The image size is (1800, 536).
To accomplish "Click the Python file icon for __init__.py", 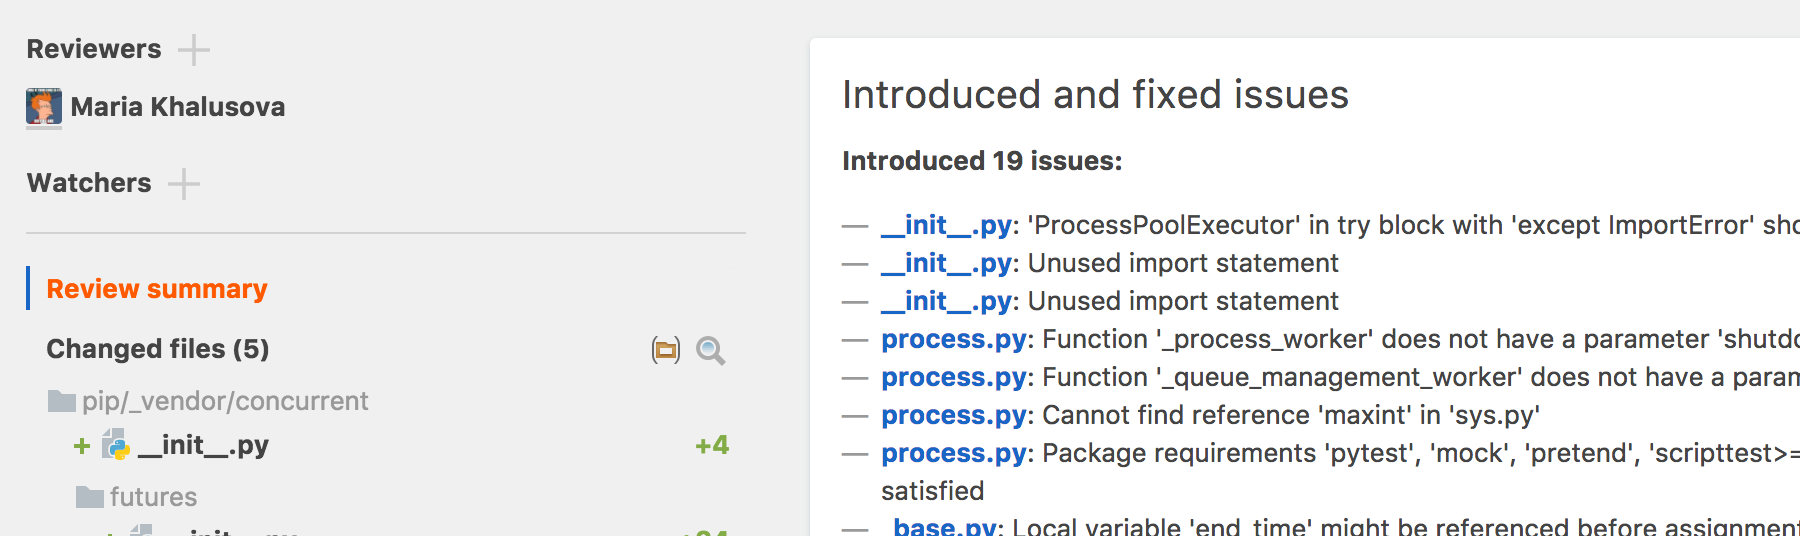I will click(116, 445).
